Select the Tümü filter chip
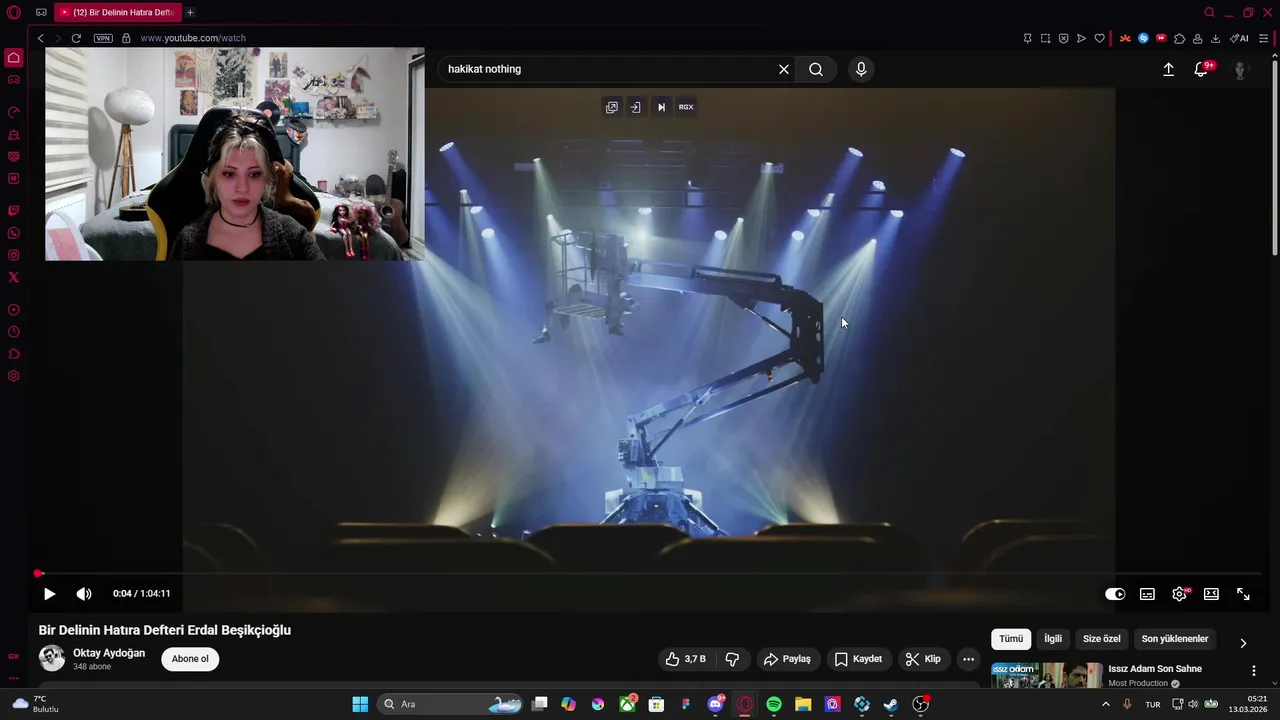The image size is (1280, 720). pyautogui.click(x=1011, y=639)
